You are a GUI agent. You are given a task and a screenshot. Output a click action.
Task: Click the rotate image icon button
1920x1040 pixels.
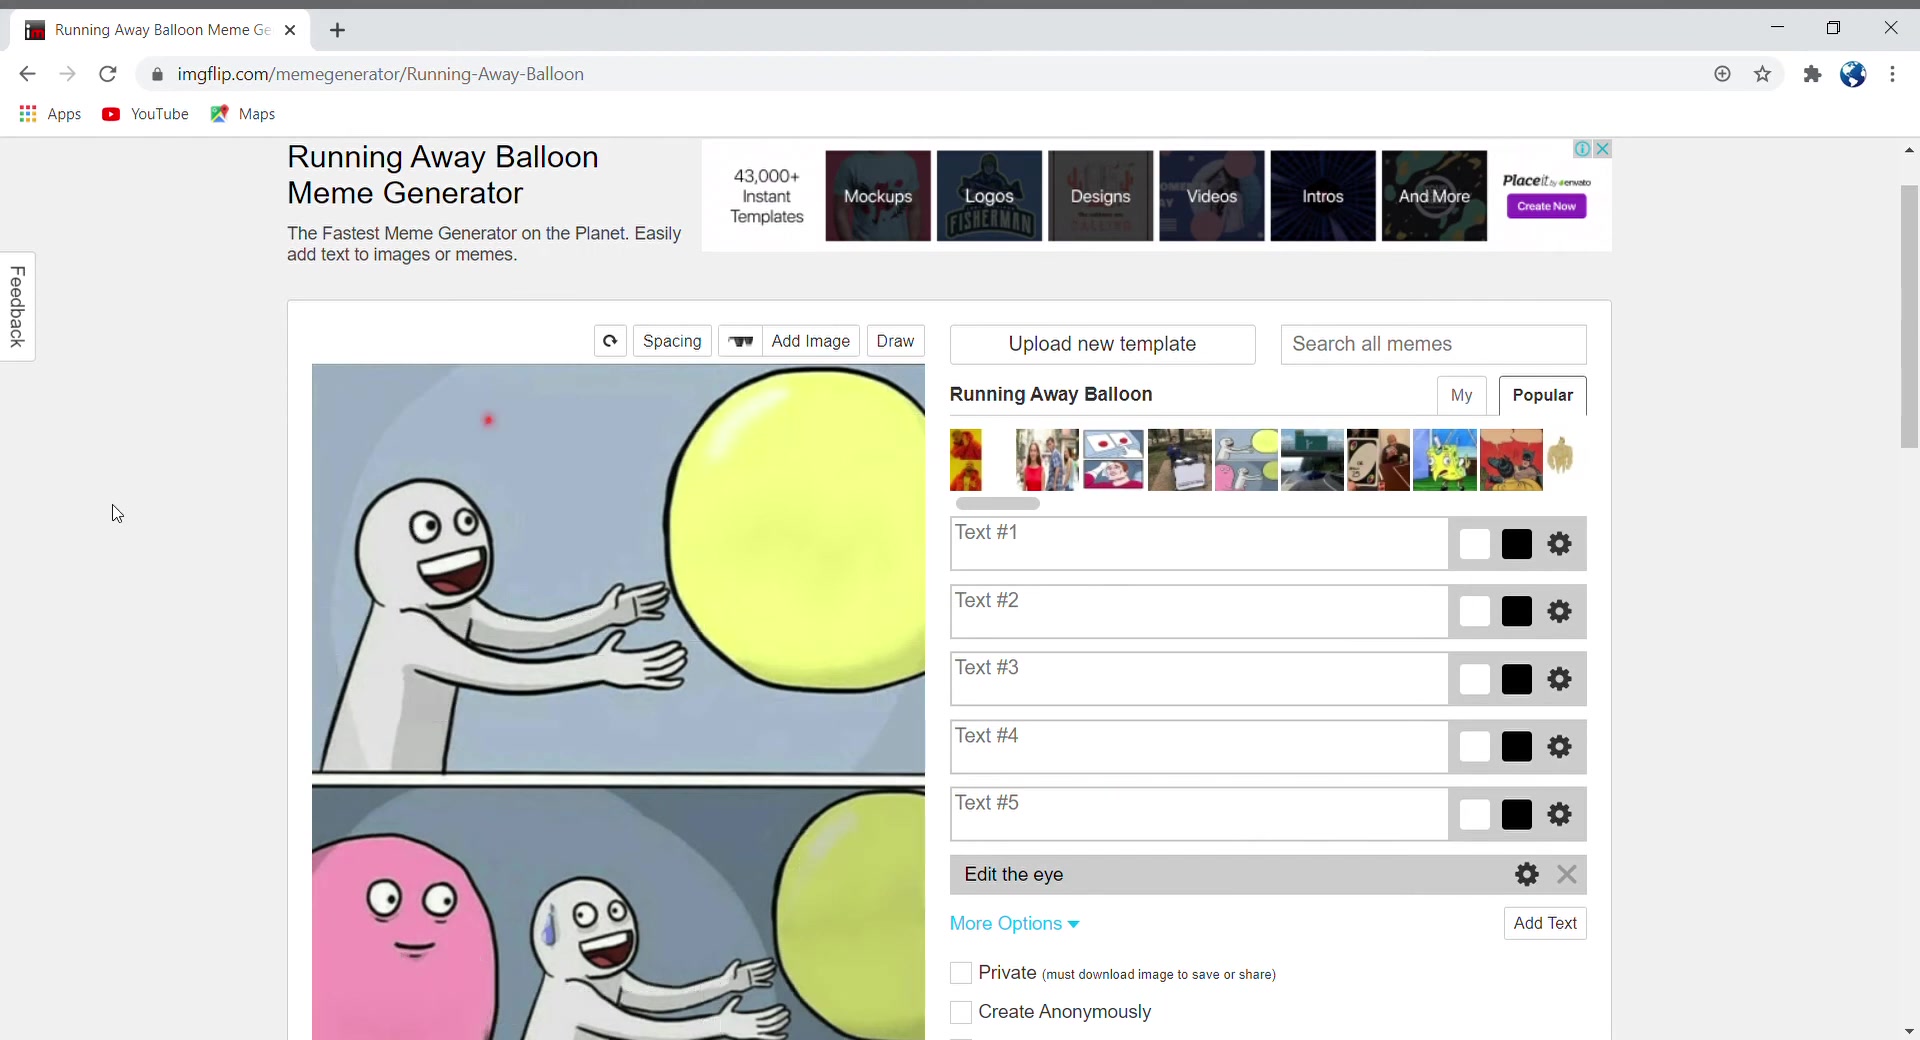(x=610, y=341)
